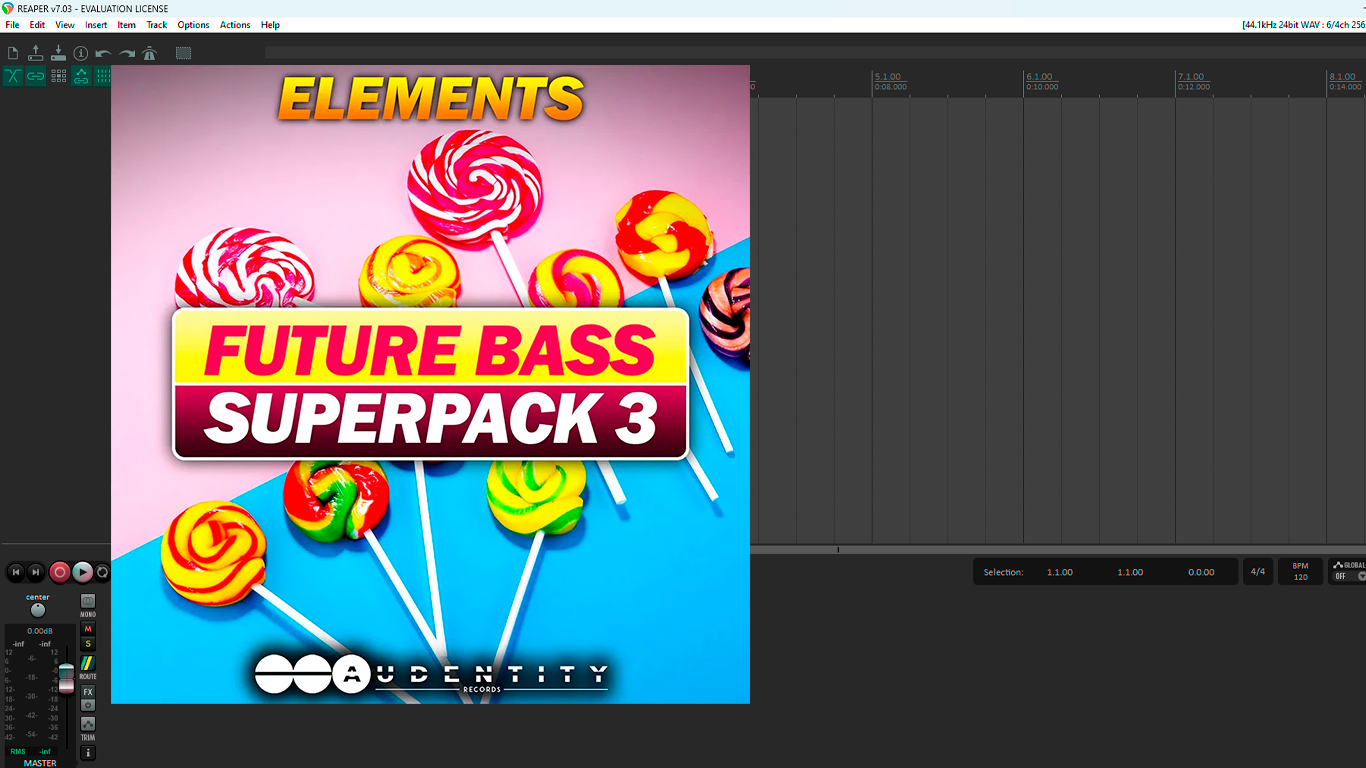1366x768 pixels.
Task: Toggle the metronome icon
Action: [x=150, y=53]
